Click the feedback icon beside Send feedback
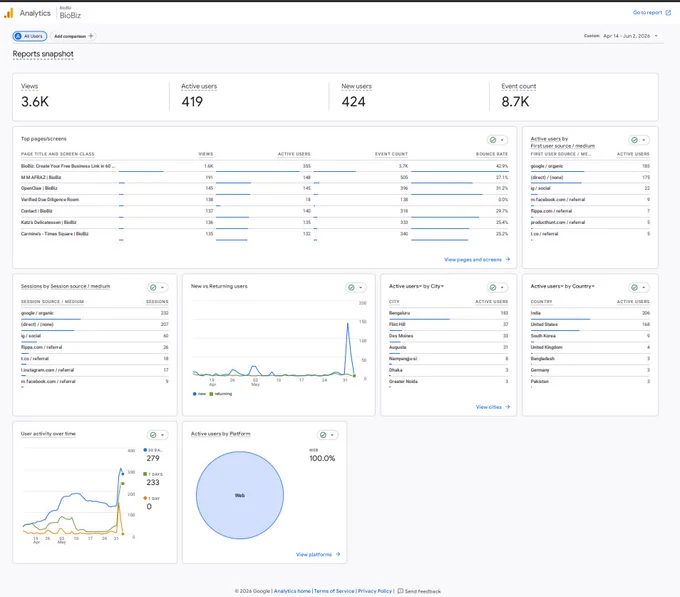 (400, 591)
